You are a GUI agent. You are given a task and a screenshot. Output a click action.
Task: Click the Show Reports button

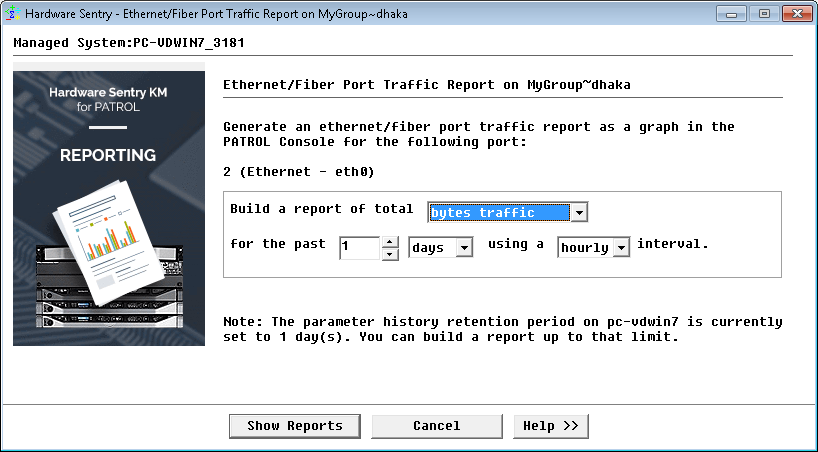click(x=295, y=426)
